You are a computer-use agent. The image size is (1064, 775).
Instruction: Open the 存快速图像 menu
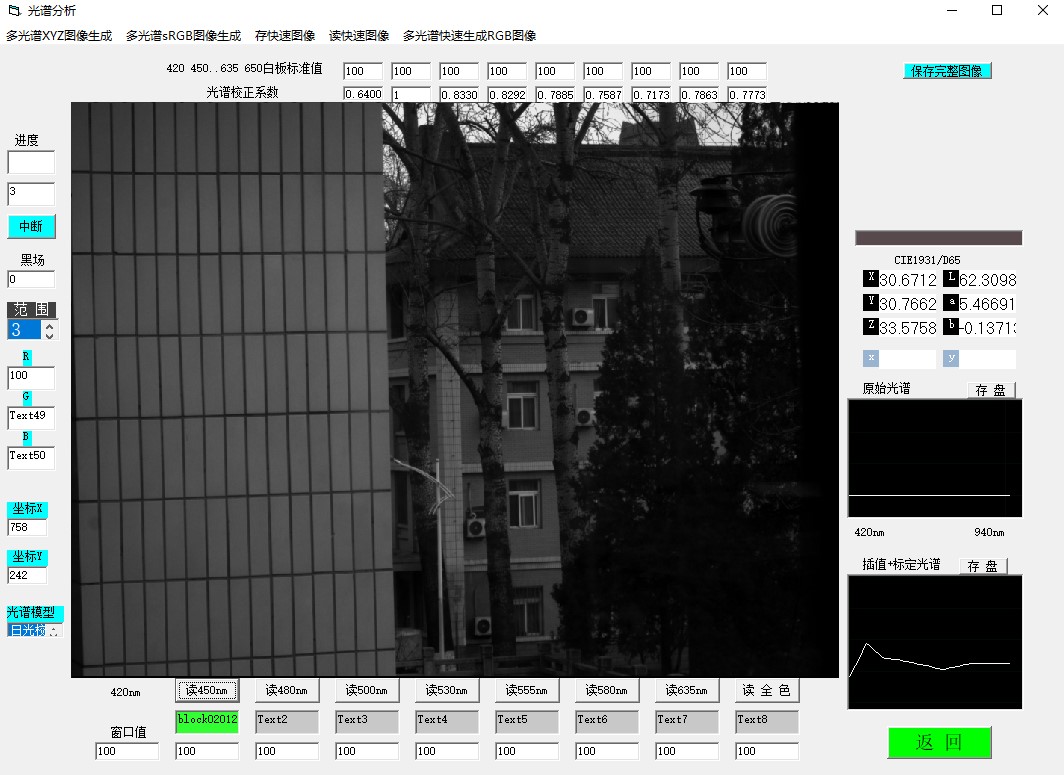tap(285, 35)
